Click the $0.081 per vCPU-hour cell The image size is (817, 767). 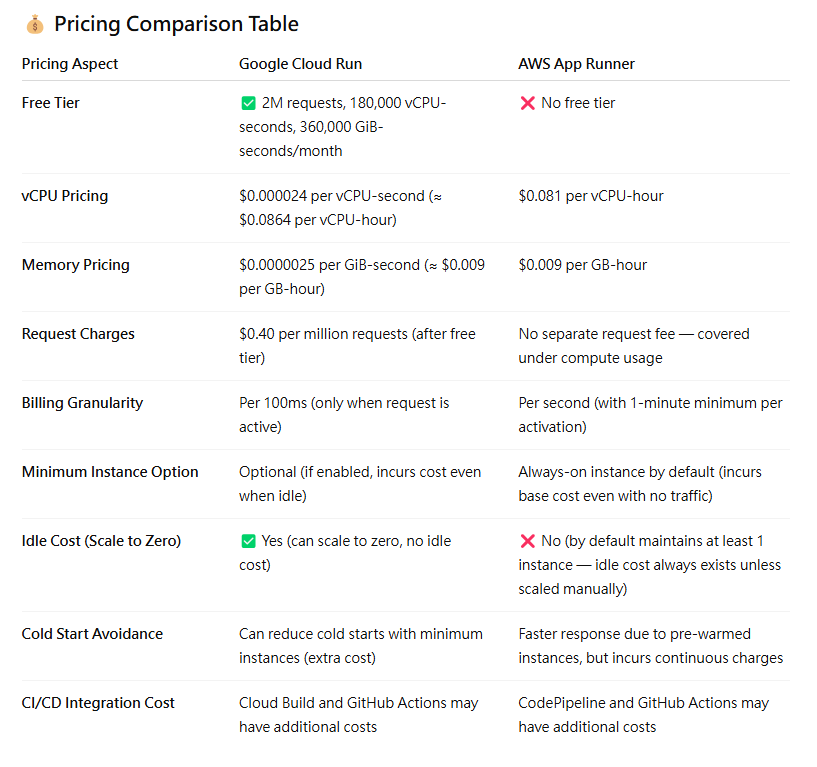click(591, 196)
